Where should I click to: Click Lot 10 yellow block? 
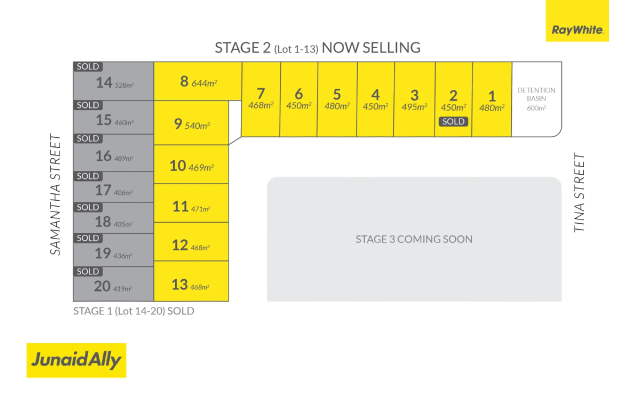191,165
